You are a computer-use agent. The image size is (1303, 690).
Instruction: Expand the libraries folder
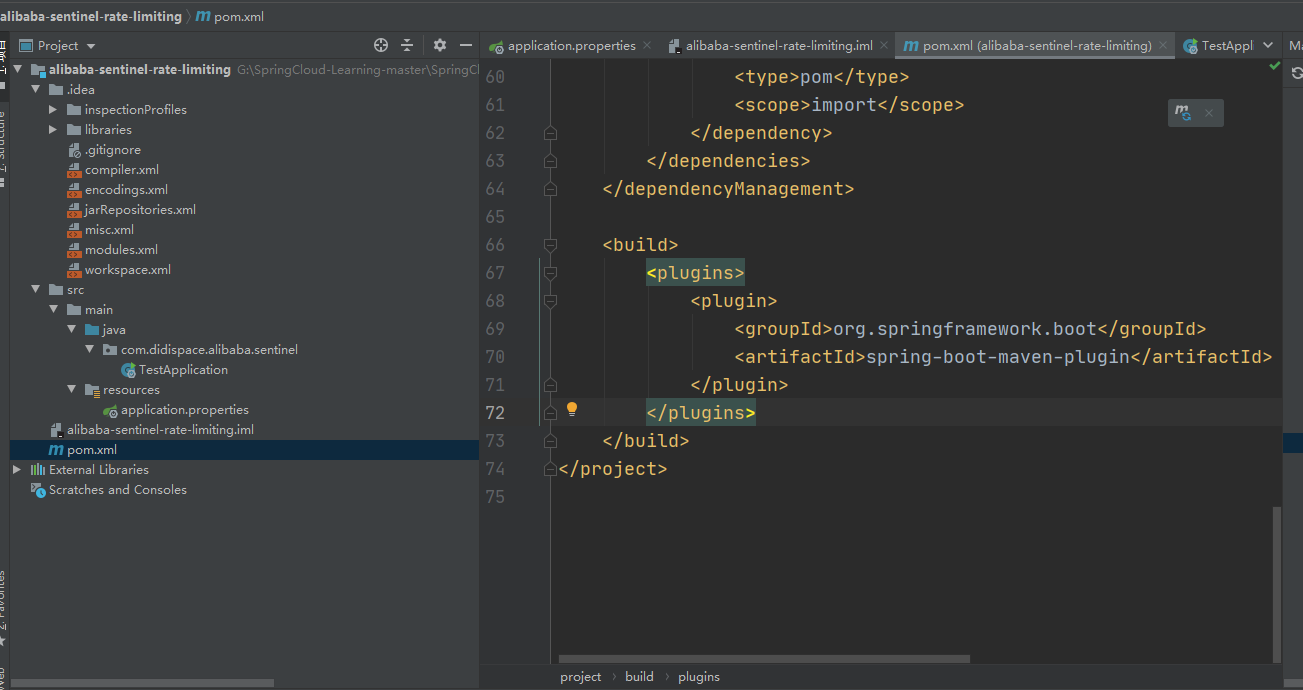[53, 130]
